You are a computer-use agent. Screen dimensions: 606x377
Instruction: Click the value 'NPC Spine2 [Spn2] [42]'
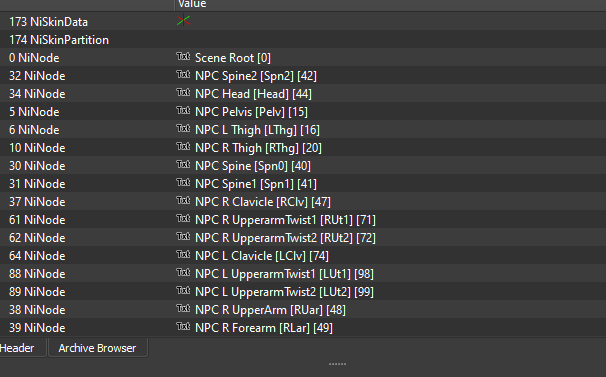coord(256,76)
